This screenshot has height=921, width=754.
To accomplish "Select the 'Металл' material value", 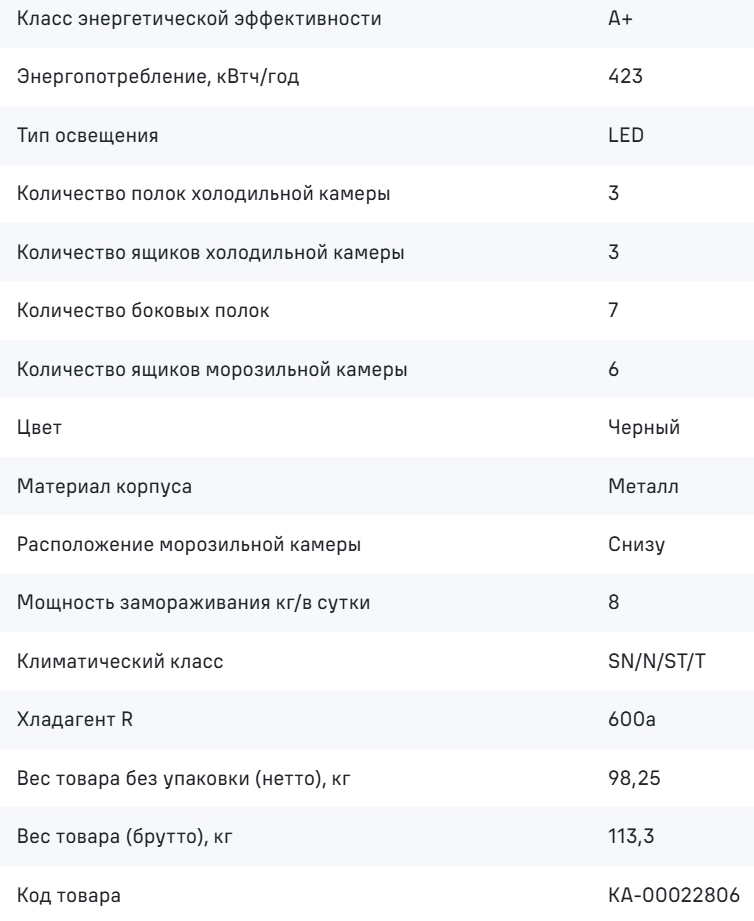I will [643, 486].
